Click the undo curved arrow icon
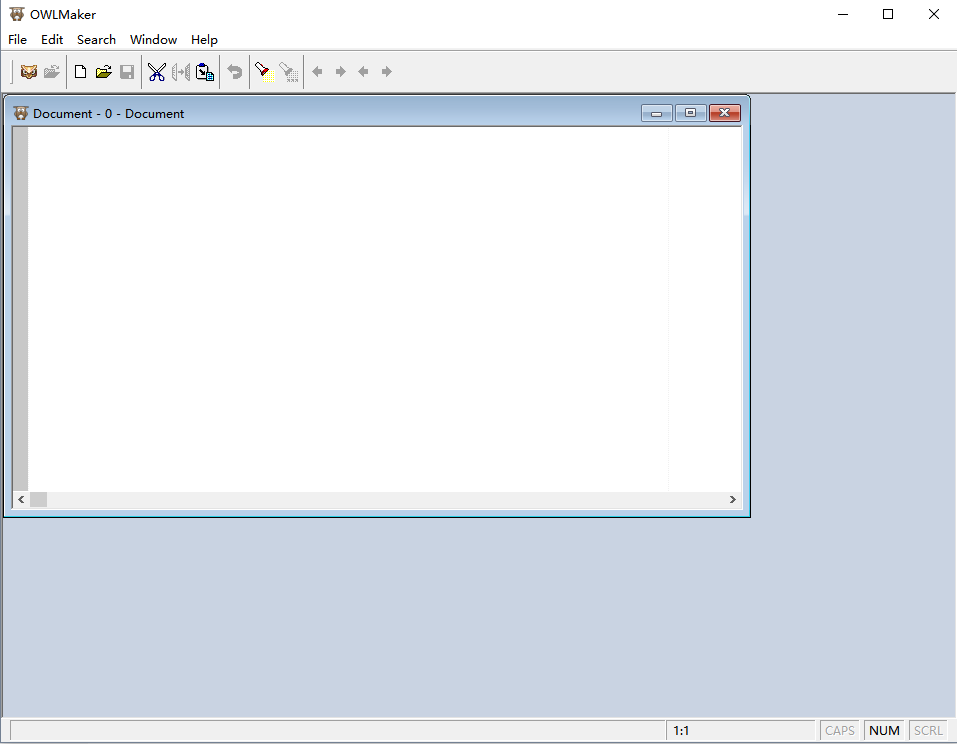This screenshot has height=744, width=957. 234,72
